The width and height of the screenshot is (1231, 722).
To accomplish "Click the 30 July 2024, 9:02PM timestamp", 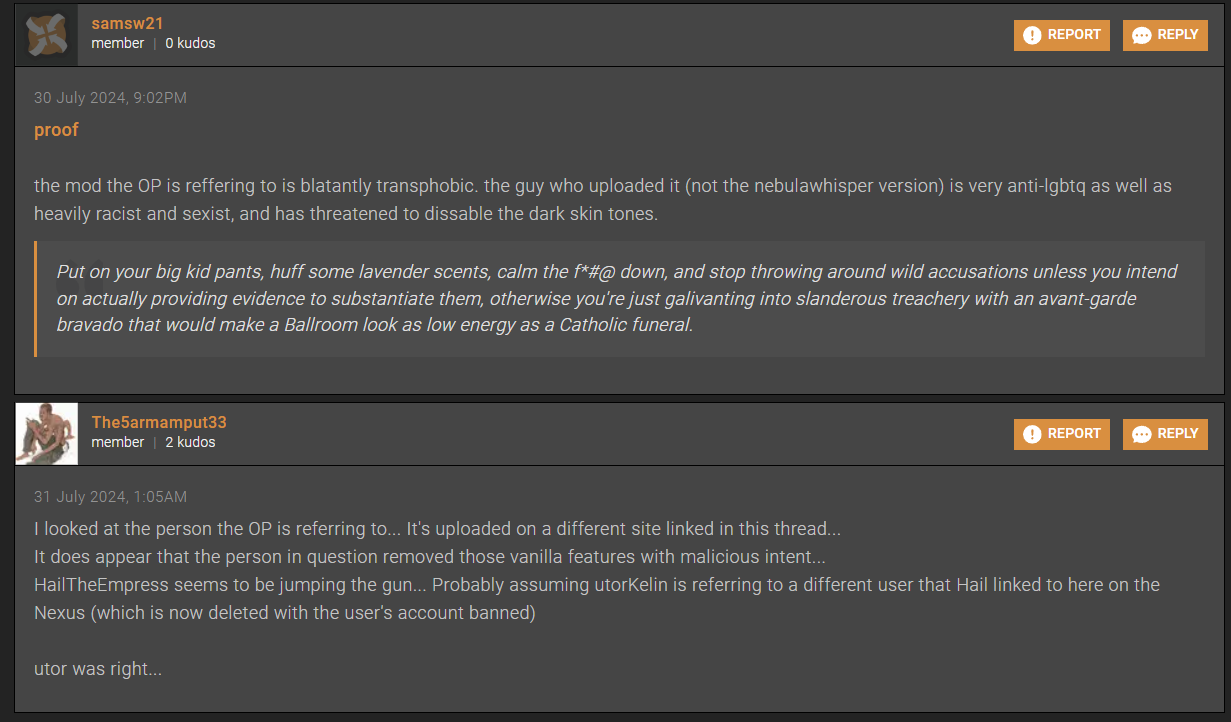I will pos(110,98).
